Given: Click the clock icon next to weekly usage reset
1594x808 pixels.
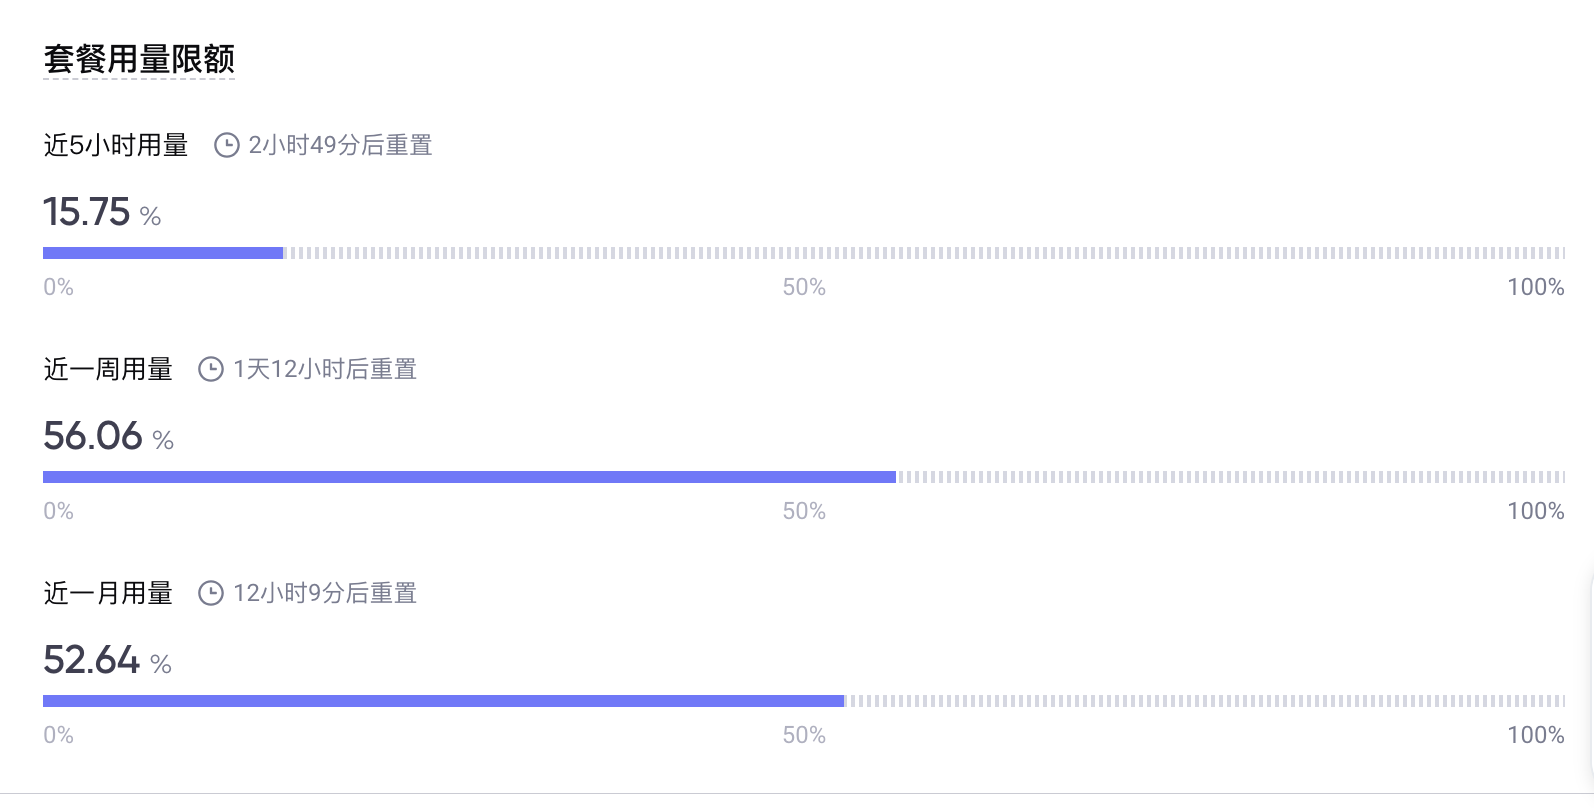Looking at the screenshot, I should tap(211, 369).
